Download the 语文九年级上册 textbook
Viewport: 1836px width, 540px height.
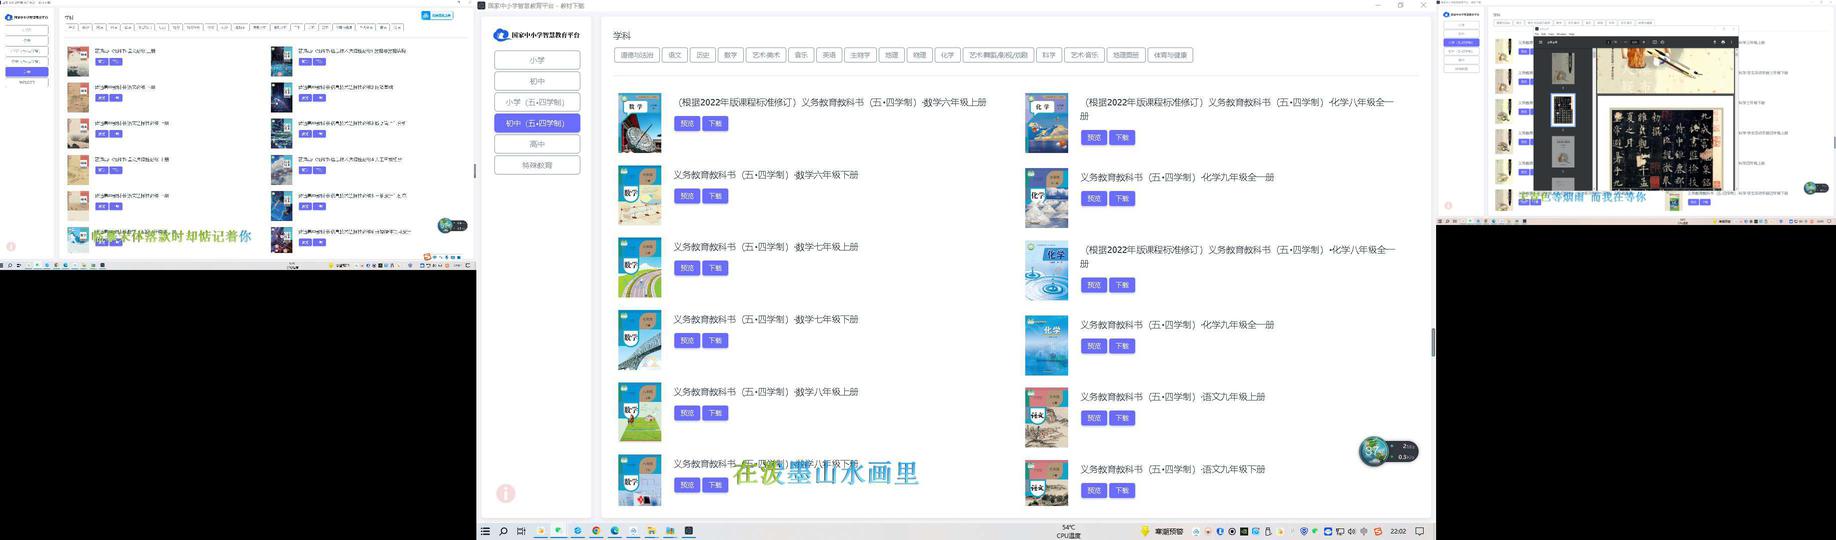[1122, 418]
